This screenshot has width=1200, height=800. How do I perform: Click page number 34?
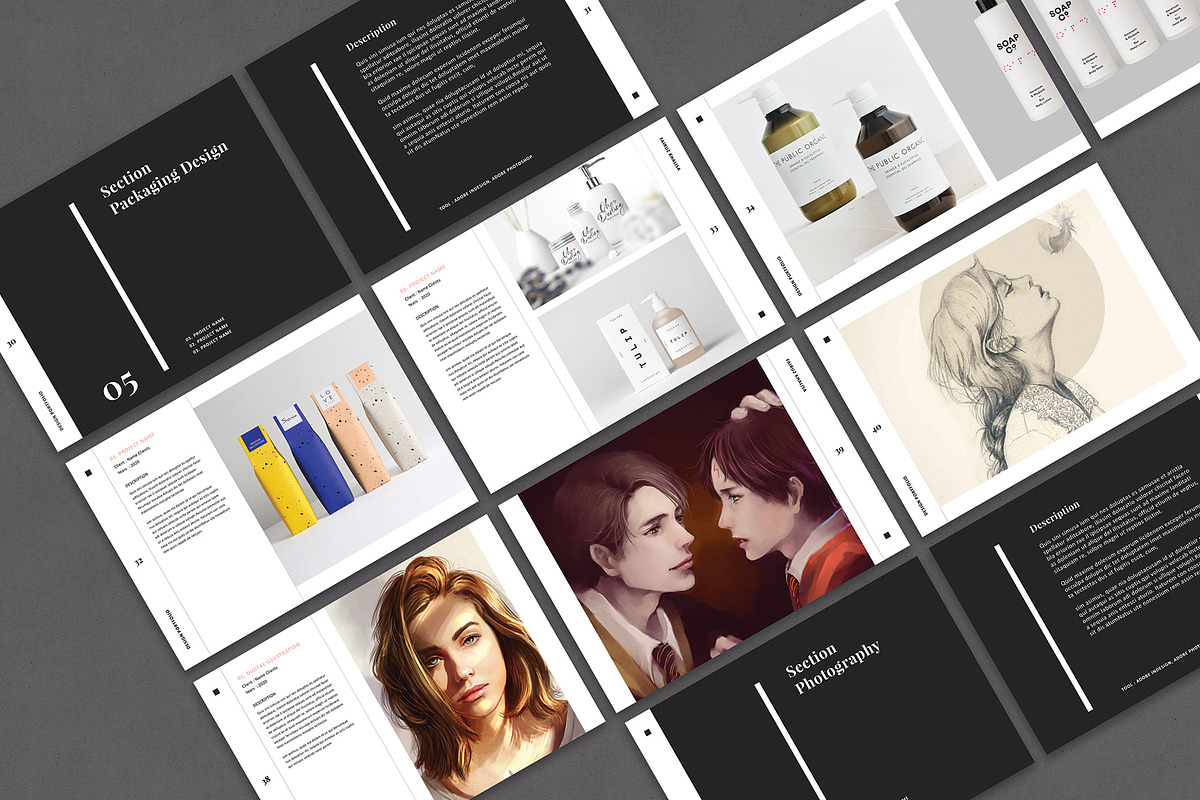coord(749,209)
